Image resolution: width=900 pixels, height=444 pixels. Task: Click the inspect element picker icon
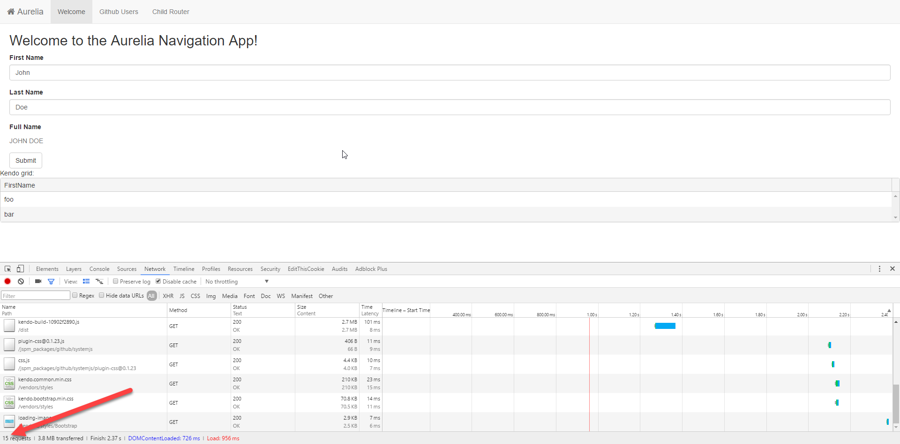pyautogui.click(x=7, y=269)
